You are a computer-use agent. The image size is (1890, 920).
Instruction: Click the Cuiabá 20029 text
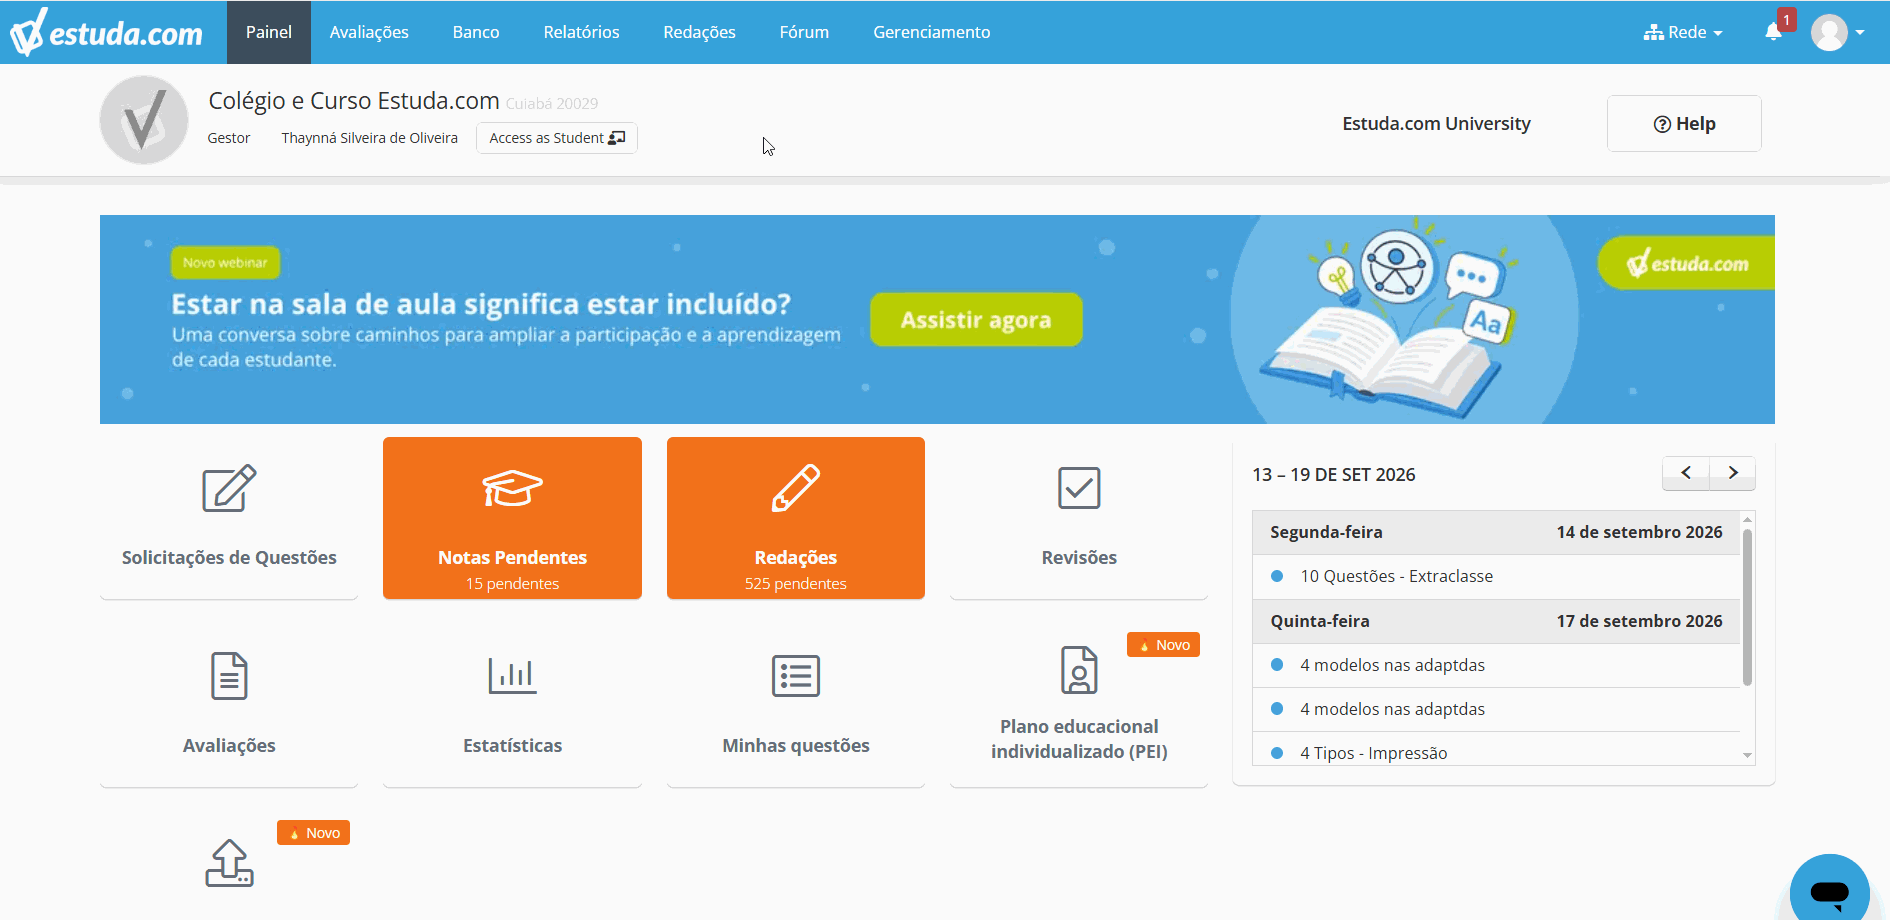click(552, 104)
